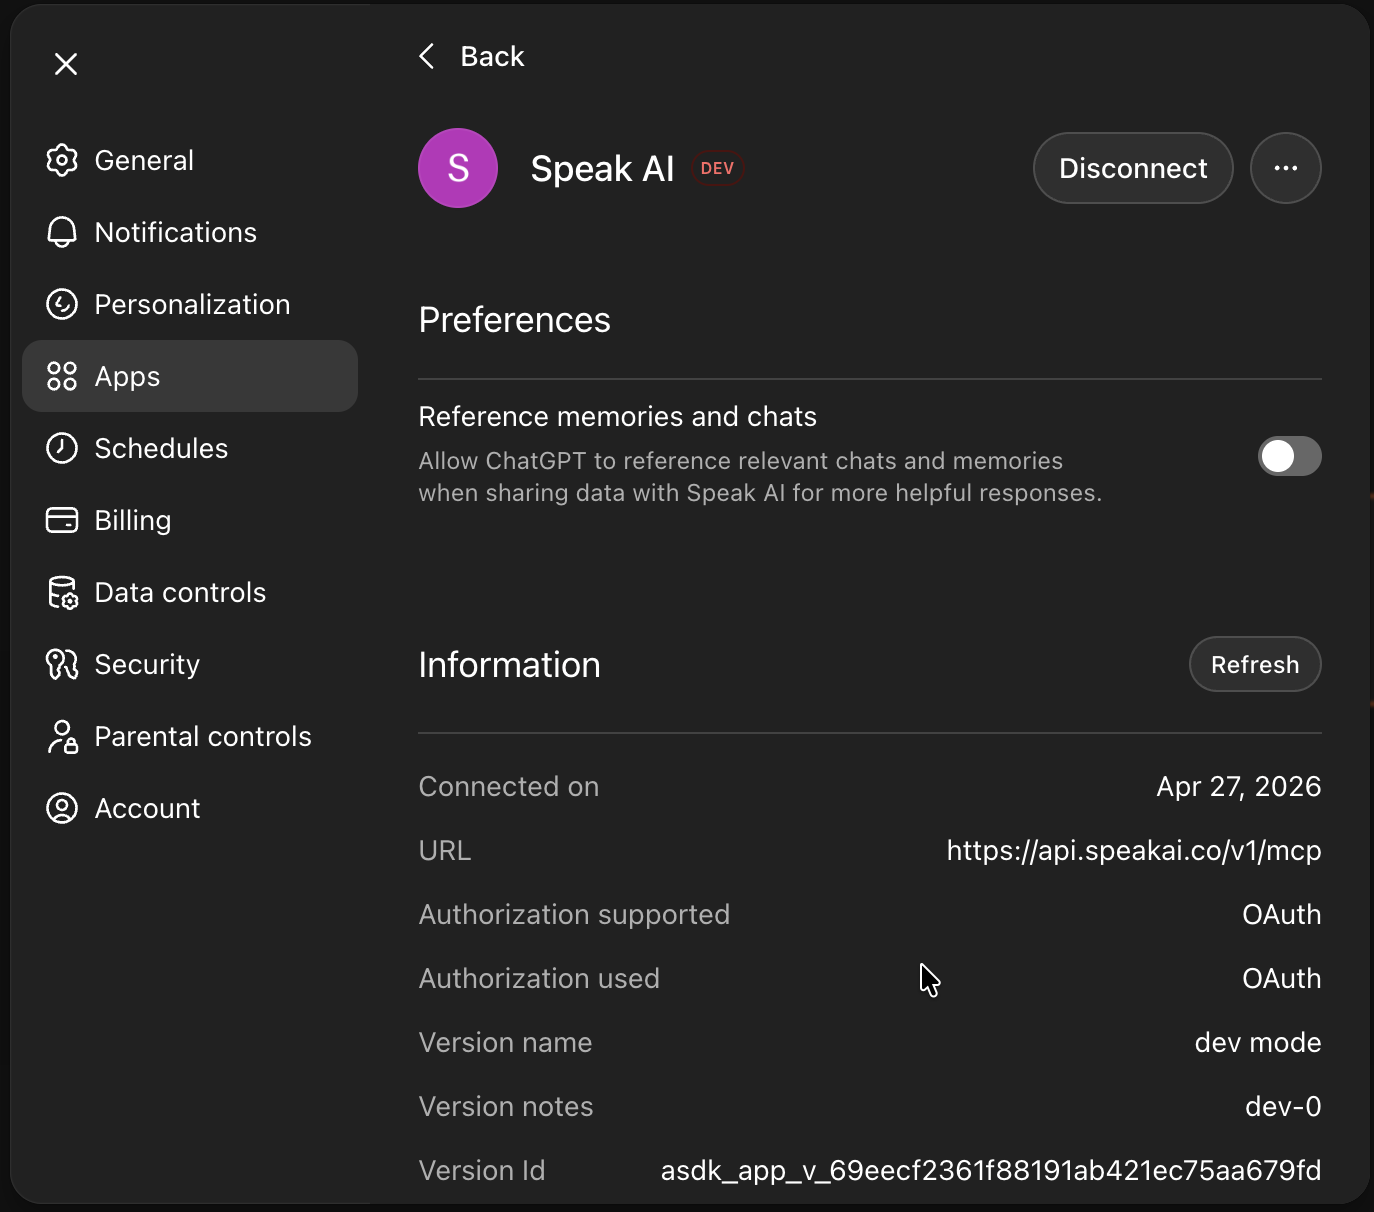Screen dimensions: 1374x1212
Task: Click the Data controls database icon
Action: (x=62, y=592)
